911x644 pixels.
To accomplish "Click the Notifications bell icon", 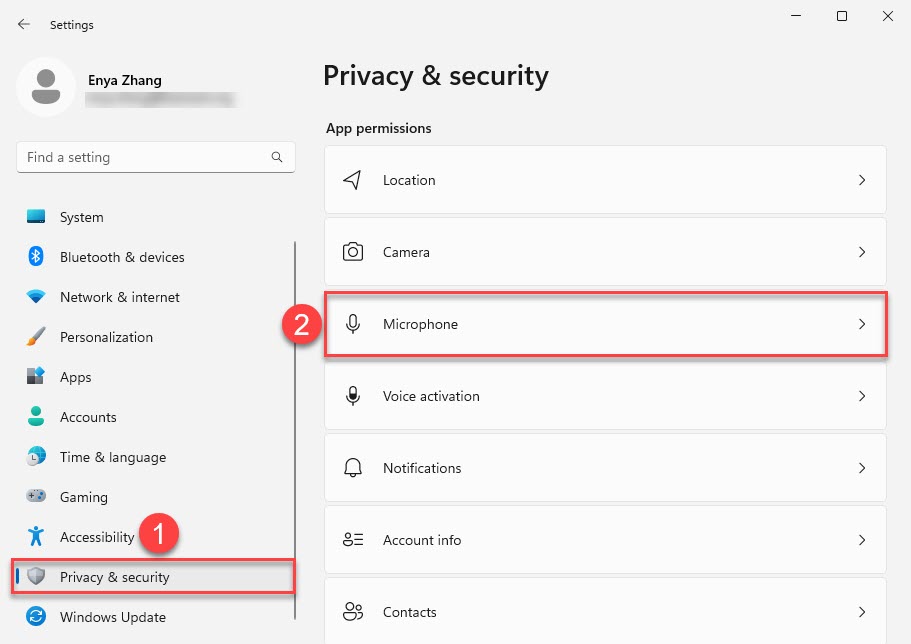I will tap(352, 468).
